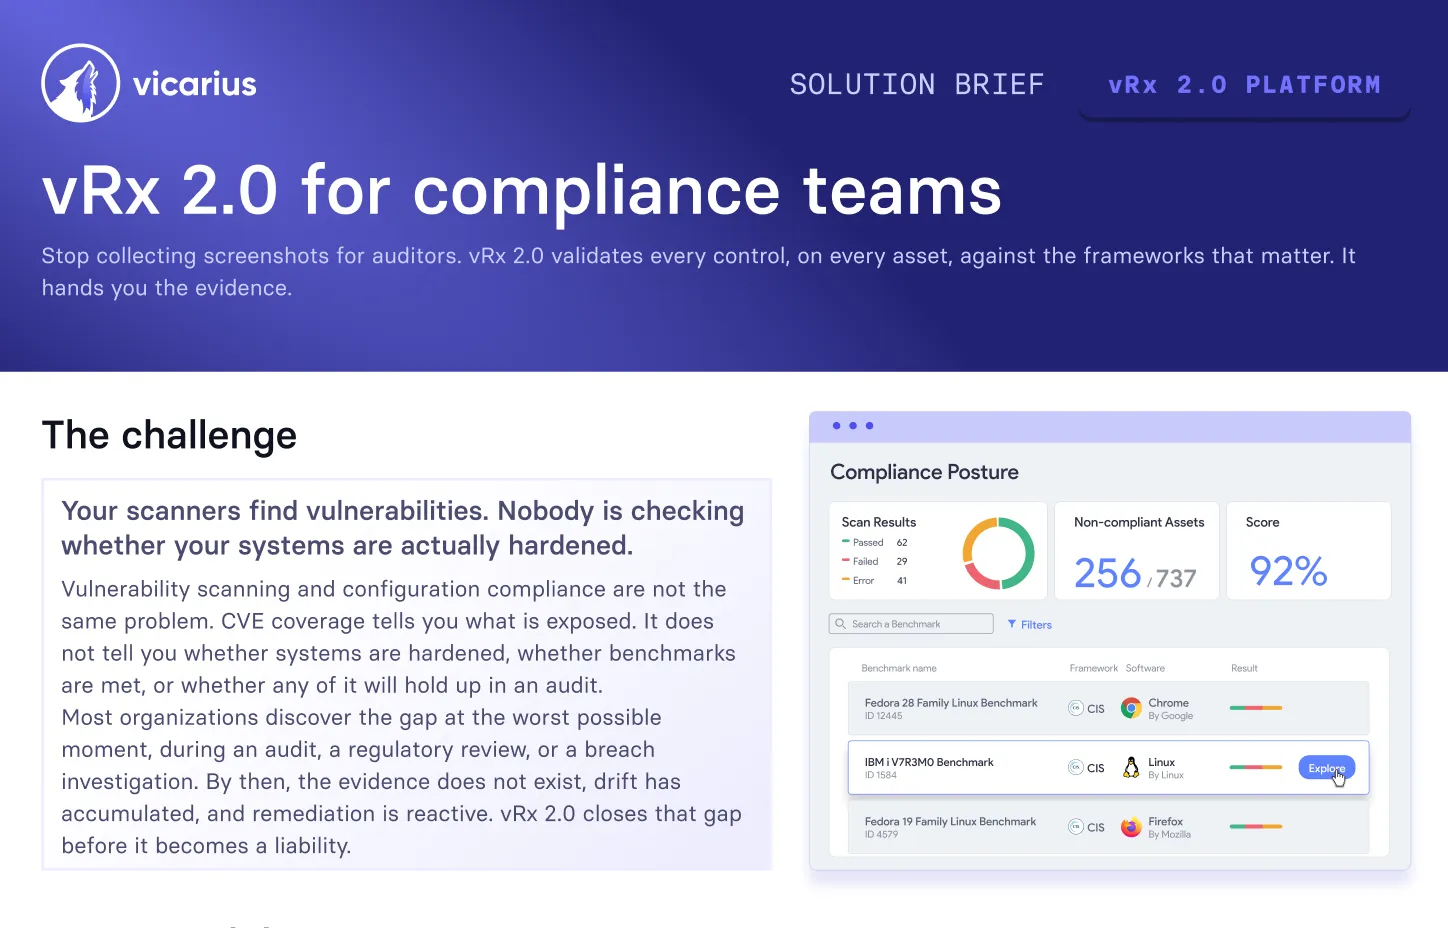This screenshot has width=1448, height=928.
Task: Click the Framework column header
Action: click(x=1094, y=668)
